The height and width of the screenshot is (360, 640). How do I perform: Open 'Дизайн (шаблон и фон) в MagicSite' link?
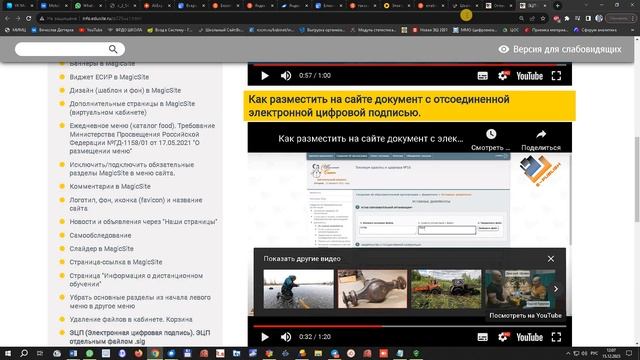(x=125, y=90)
